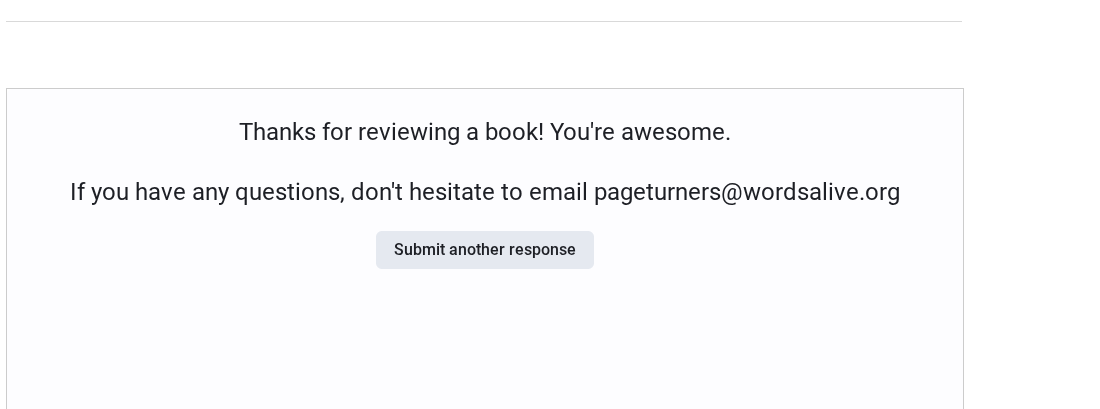Click the "You're awesome." sentence

pos(640,132)
